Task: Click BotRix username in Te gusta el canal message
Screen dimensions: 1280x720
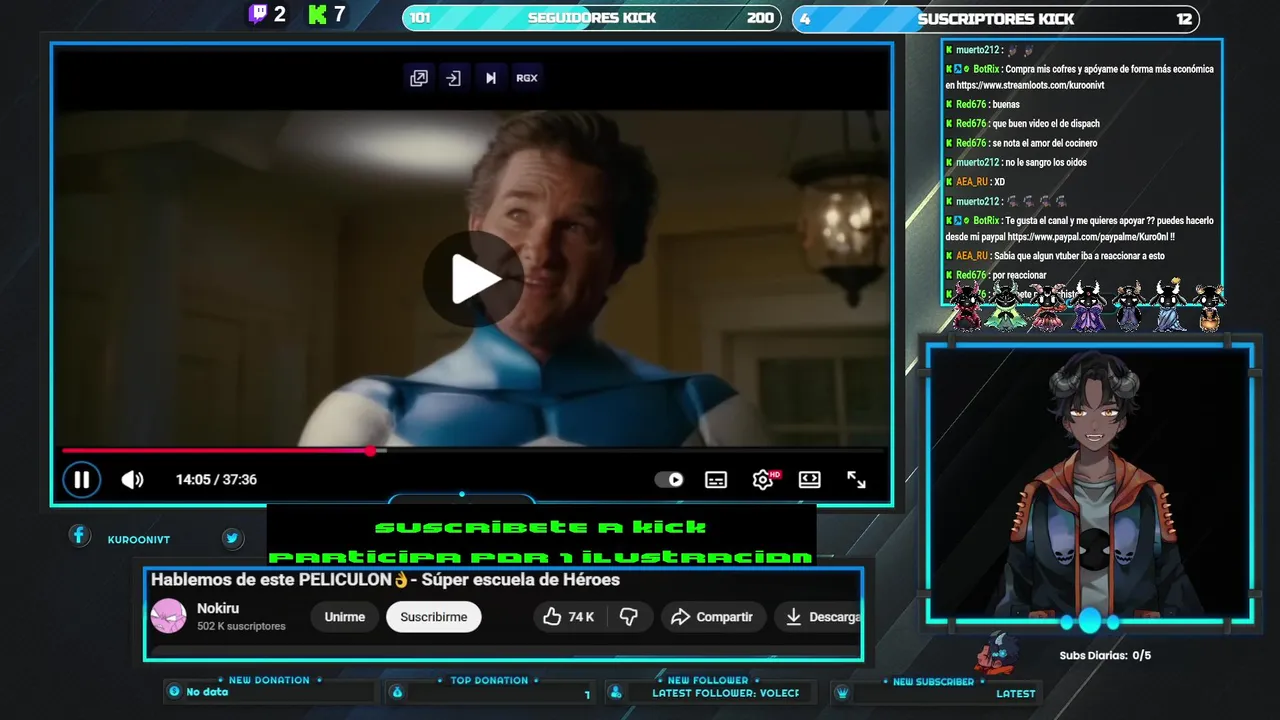Action: 985,220
